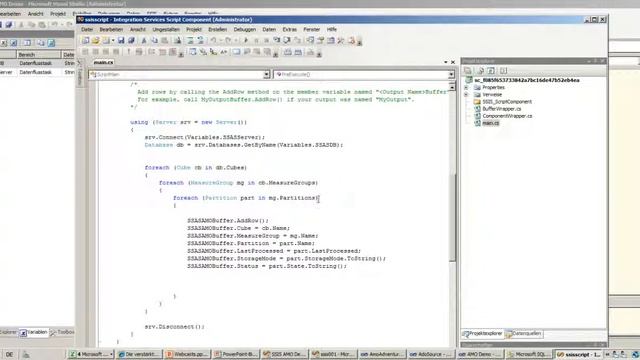The image size is (640, 360).
Task: Click the code editor scroll up arrow
Action: [452, 87]
